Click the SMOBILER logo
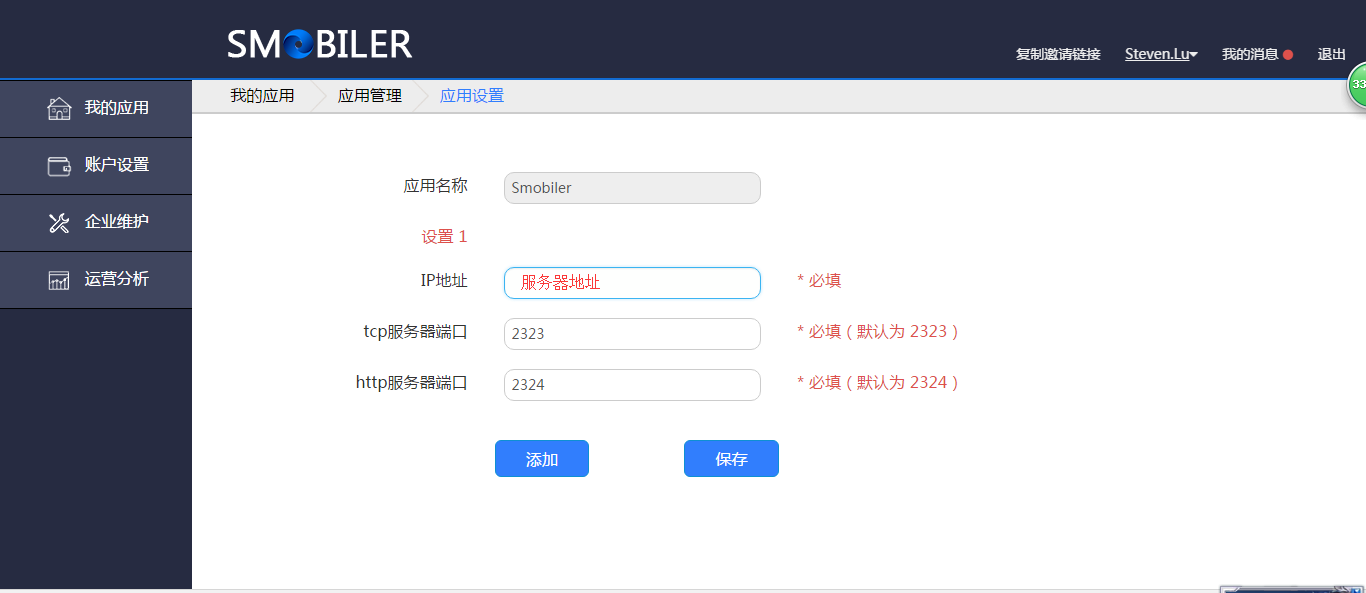Viewport: 1366px width, 593px height. [319, 44]
